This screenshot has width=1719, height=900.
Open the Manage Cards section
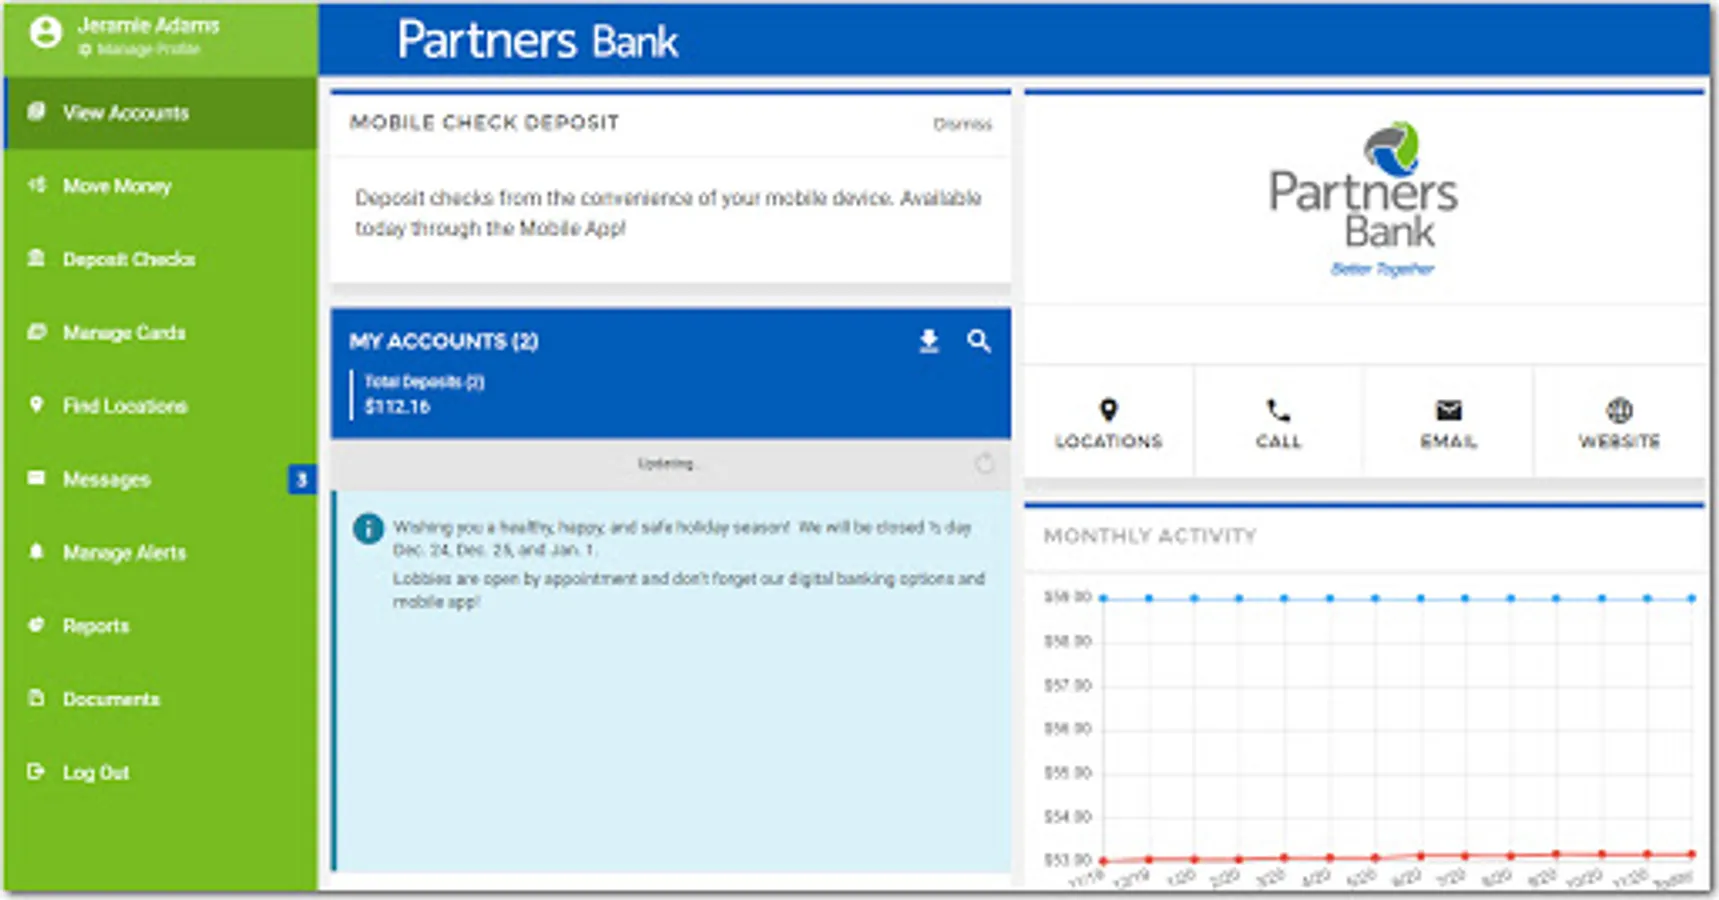123,332
